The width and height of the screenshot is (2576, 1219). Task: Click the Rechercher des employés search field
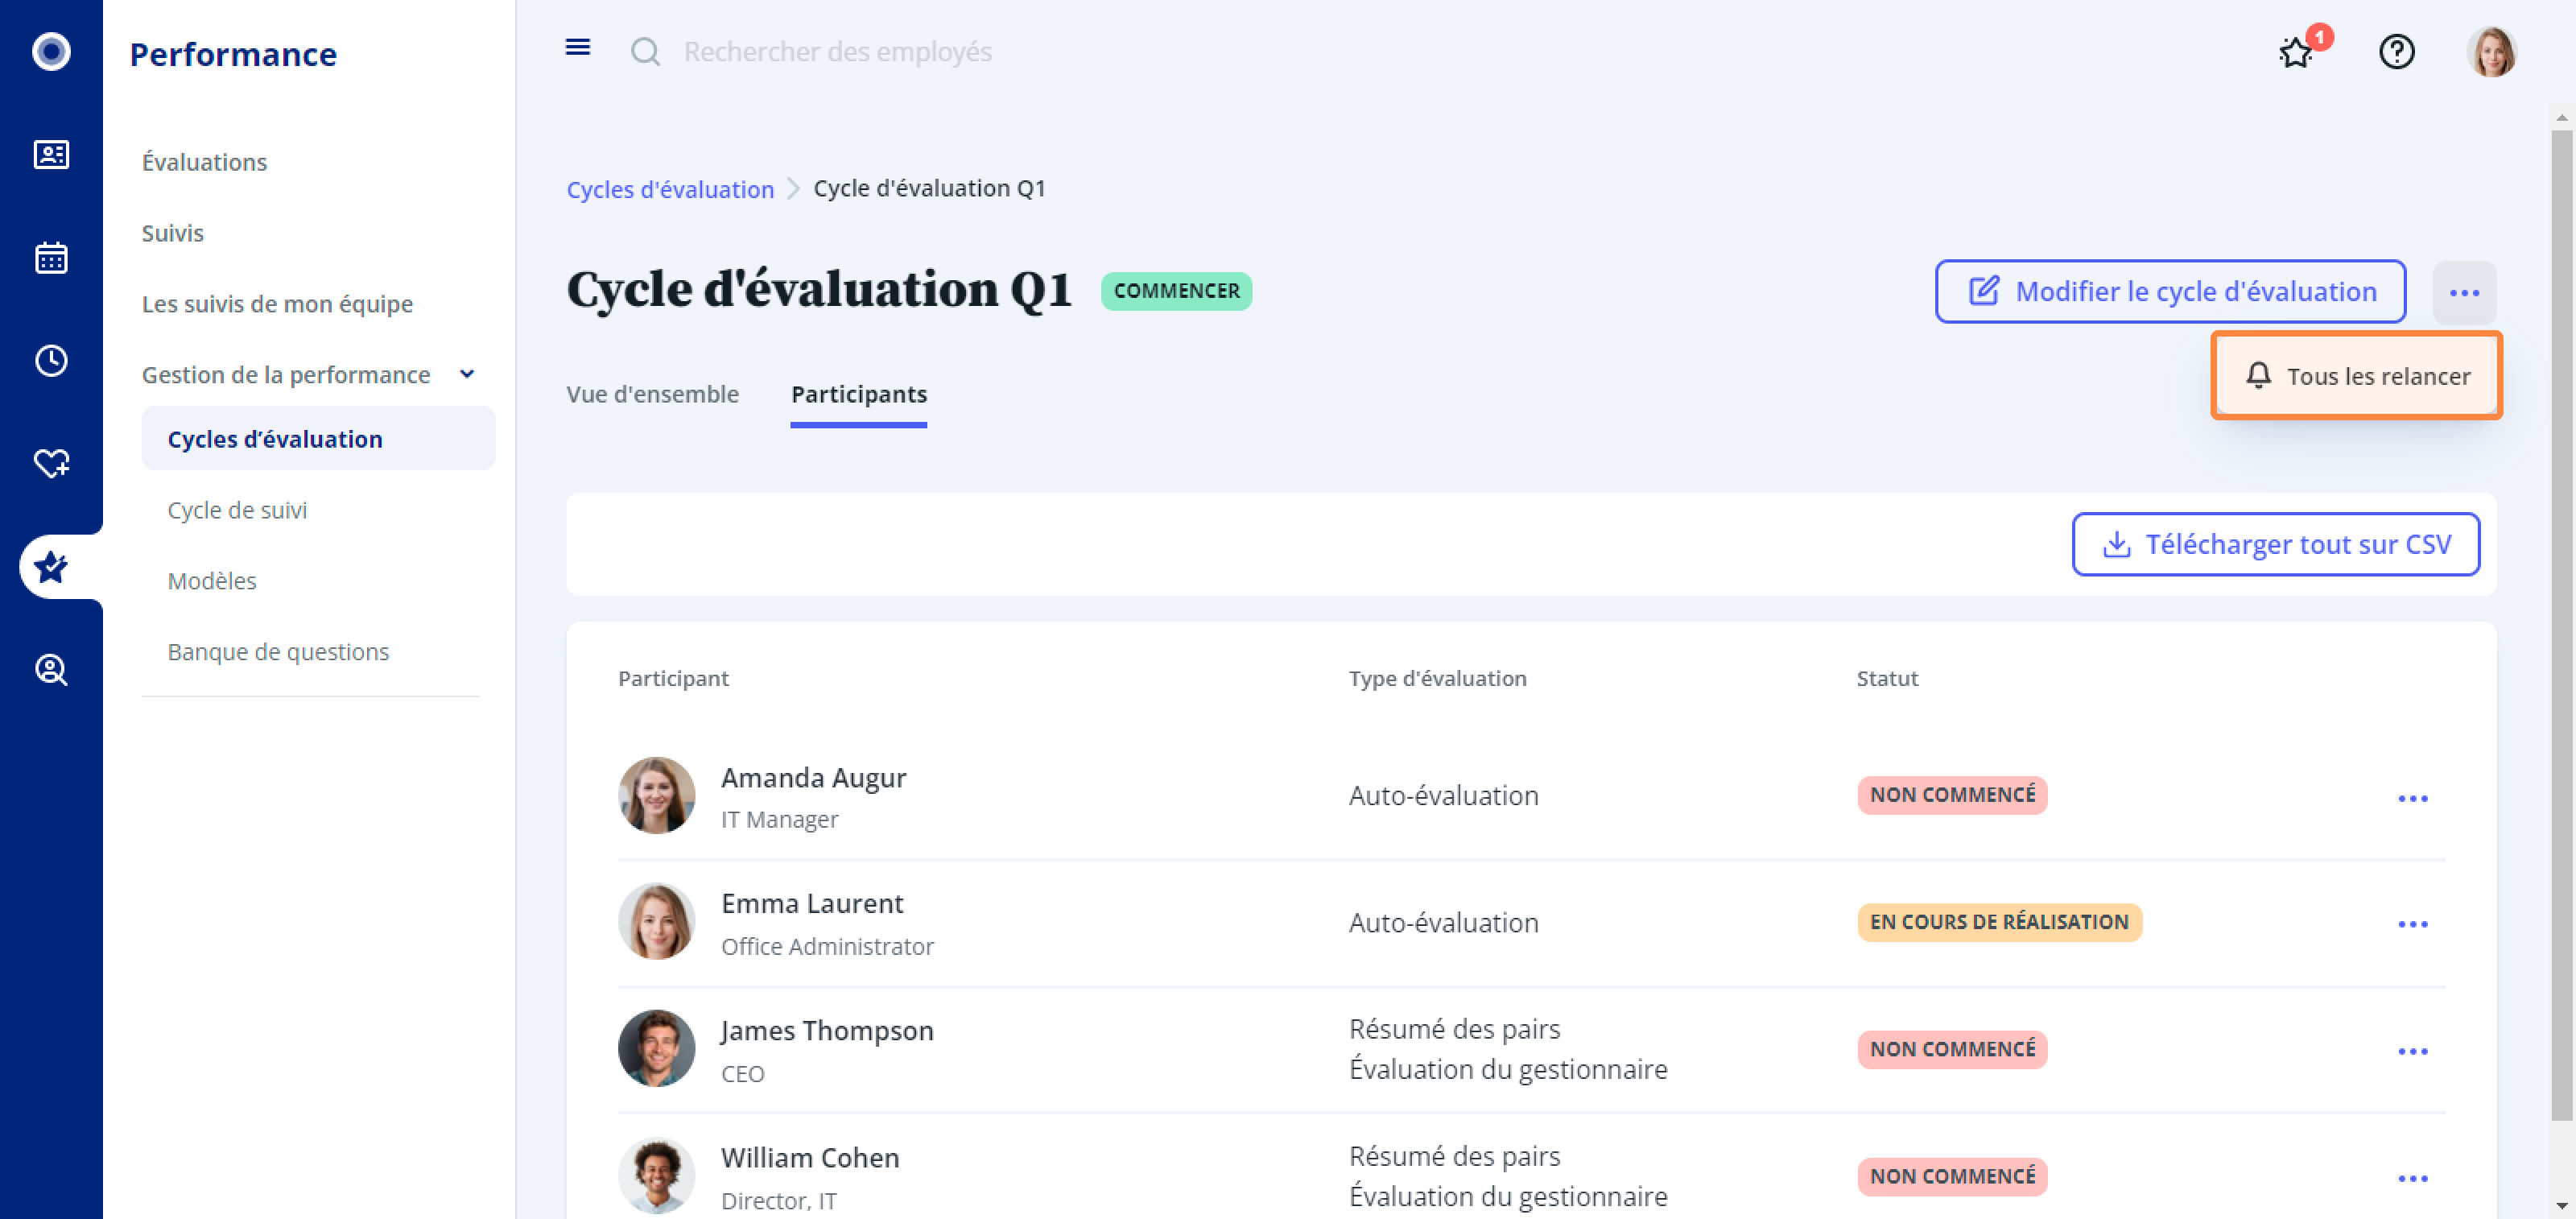click(837, 52)
